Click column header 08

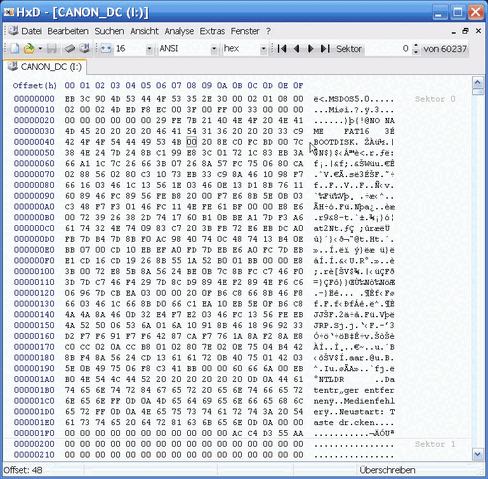point(191,86)
